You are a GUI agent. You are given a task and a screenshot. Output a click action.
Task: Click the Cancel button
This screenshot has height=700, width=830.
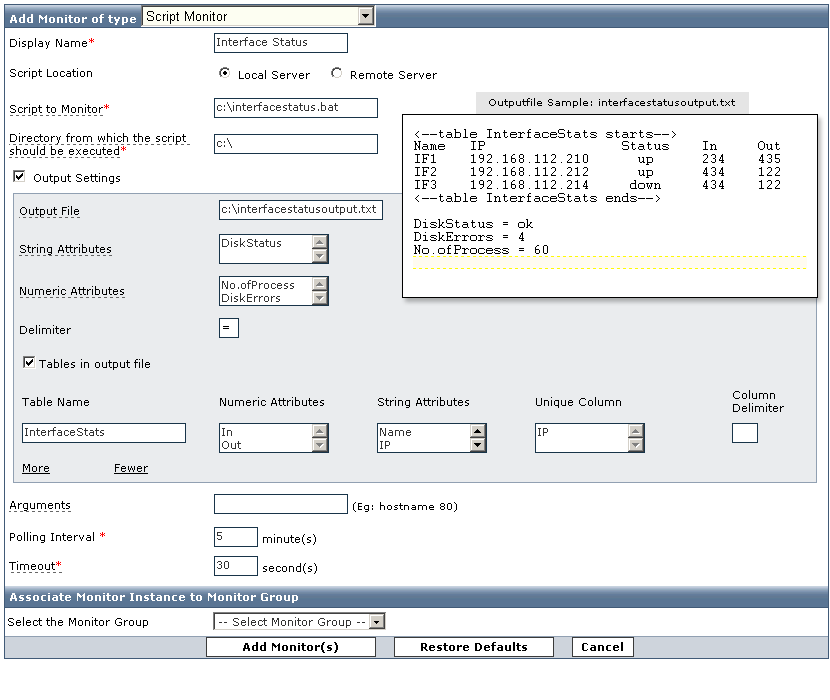click(602, 647)
